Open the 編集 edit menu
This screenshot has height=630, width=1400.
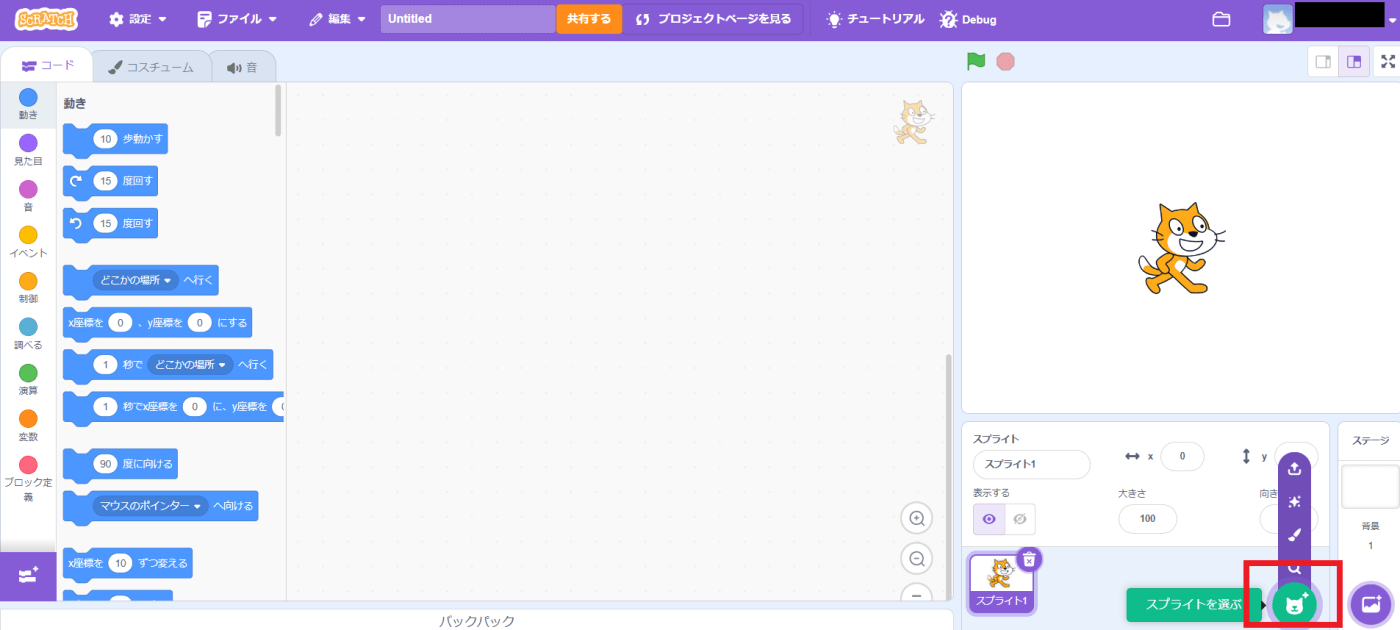pos(337,19)
